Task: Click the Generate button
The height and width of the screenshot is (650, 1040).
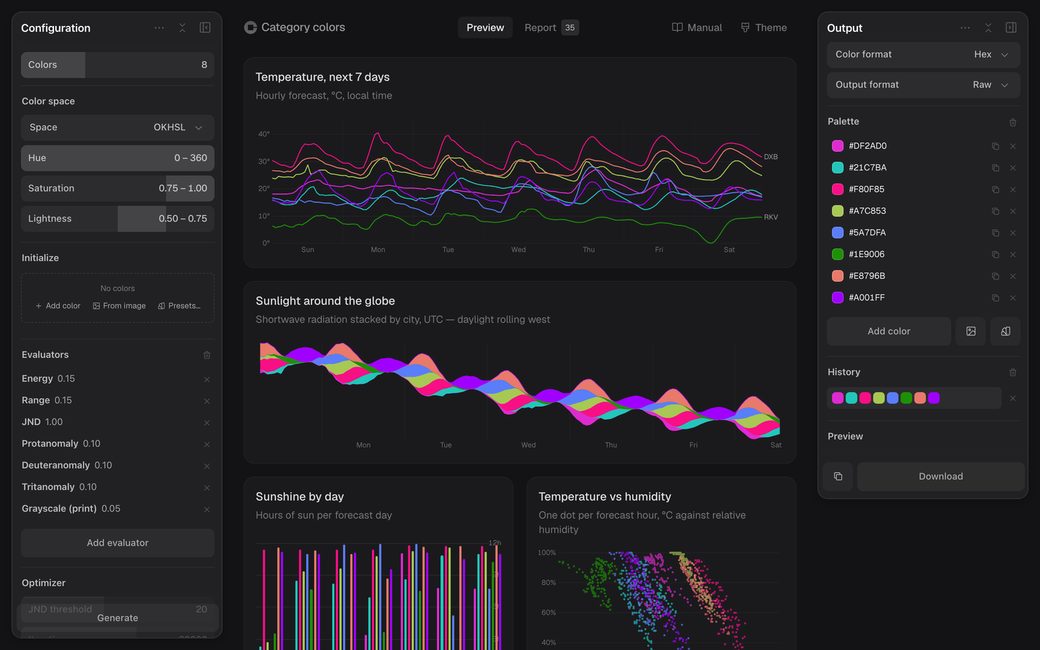Action: (x=117, y=618)
